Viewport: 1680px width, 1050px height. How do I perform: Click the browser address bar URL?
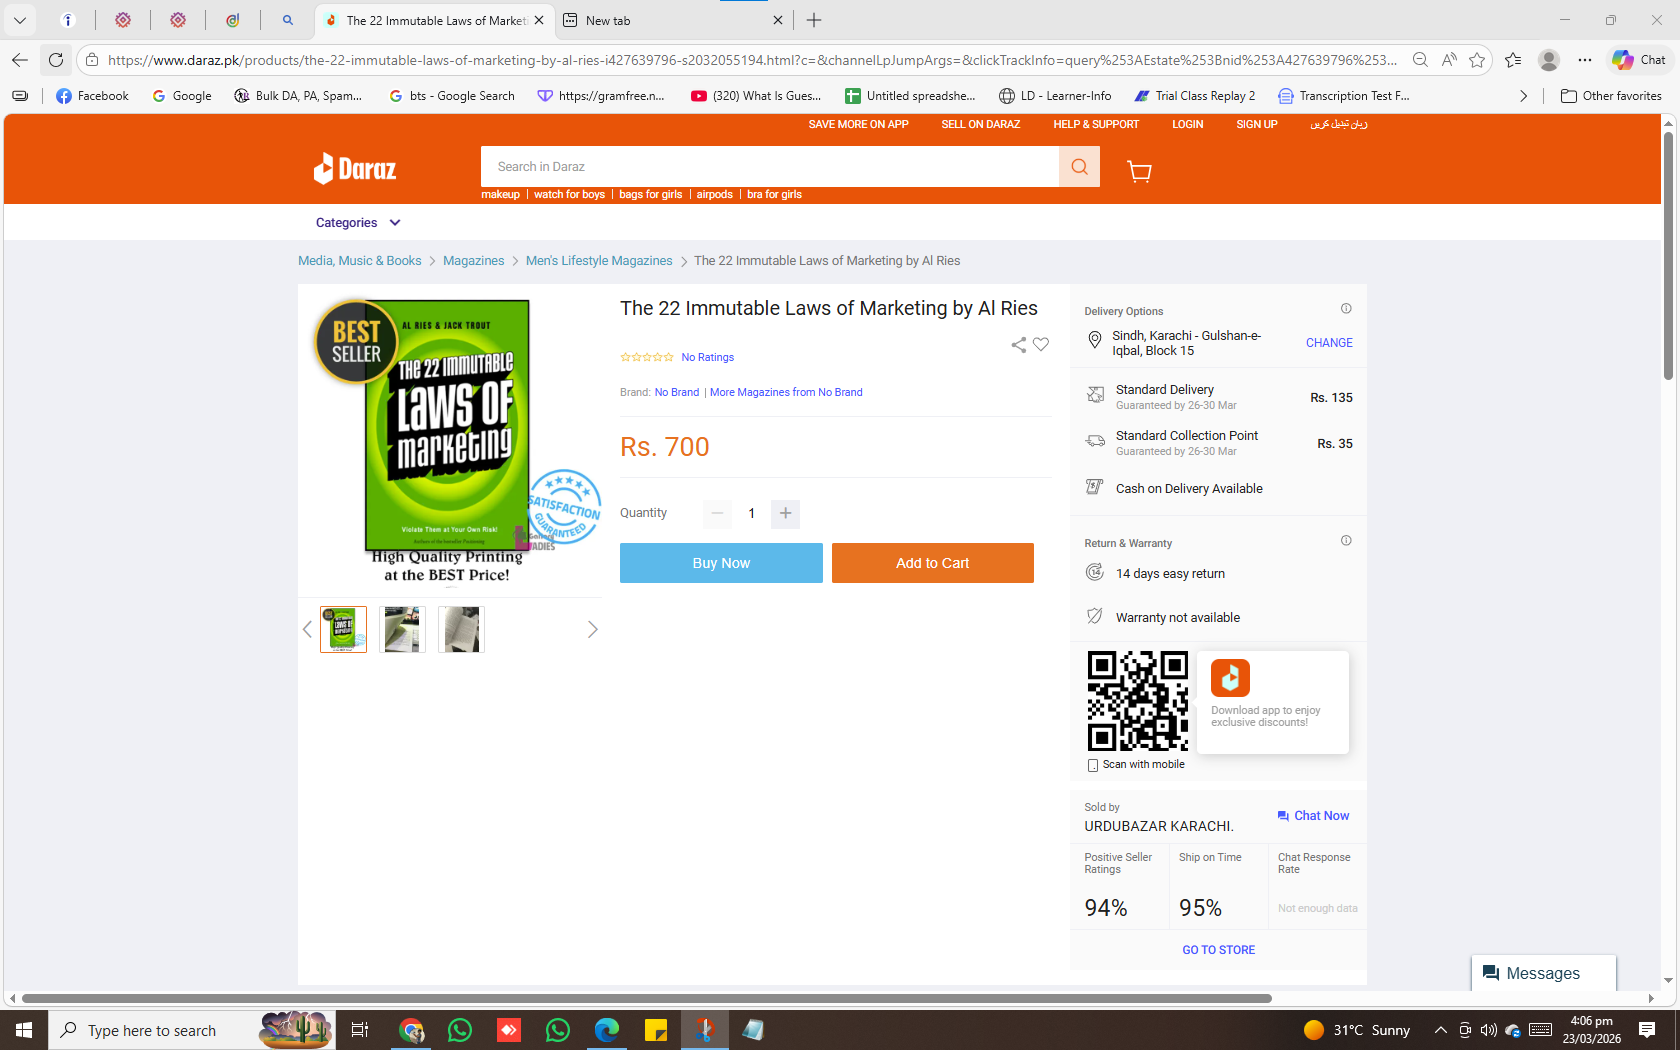coord(752,60)
